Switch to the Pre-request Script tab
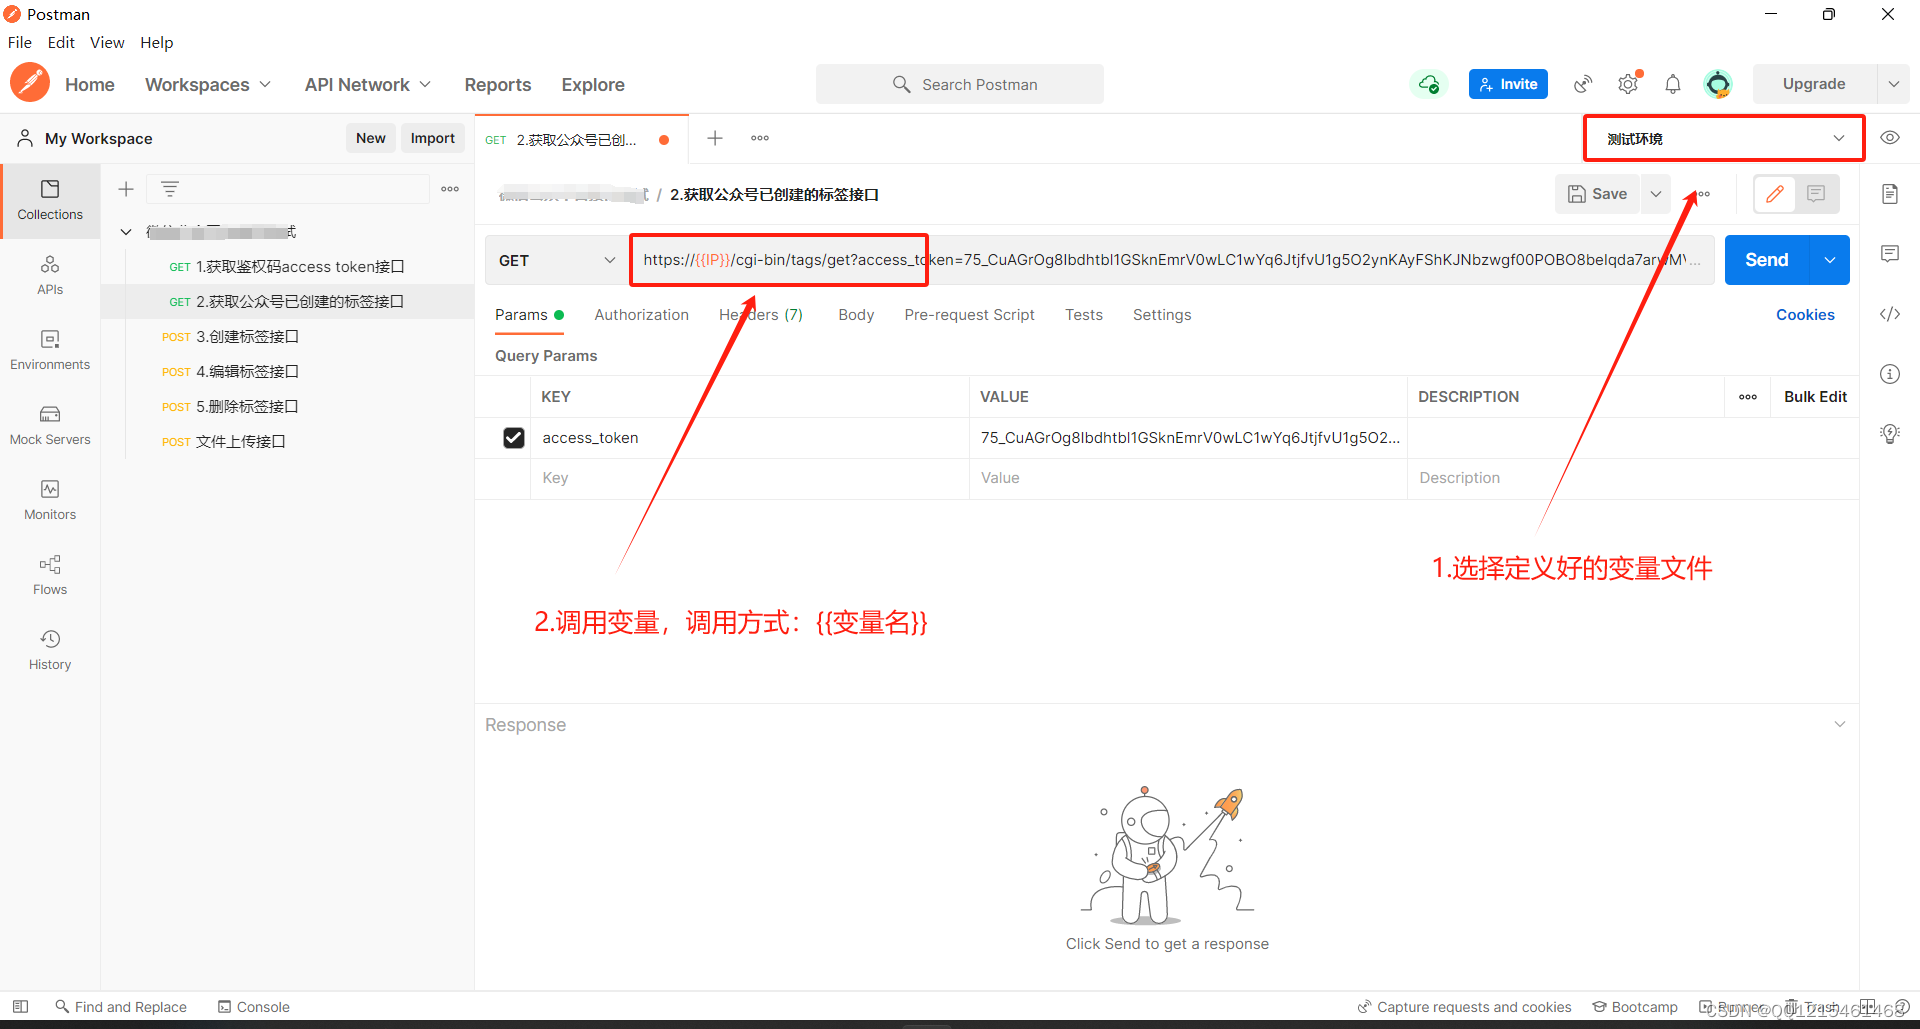The width and height of the screenshot is (1920, 1029). 969,315
